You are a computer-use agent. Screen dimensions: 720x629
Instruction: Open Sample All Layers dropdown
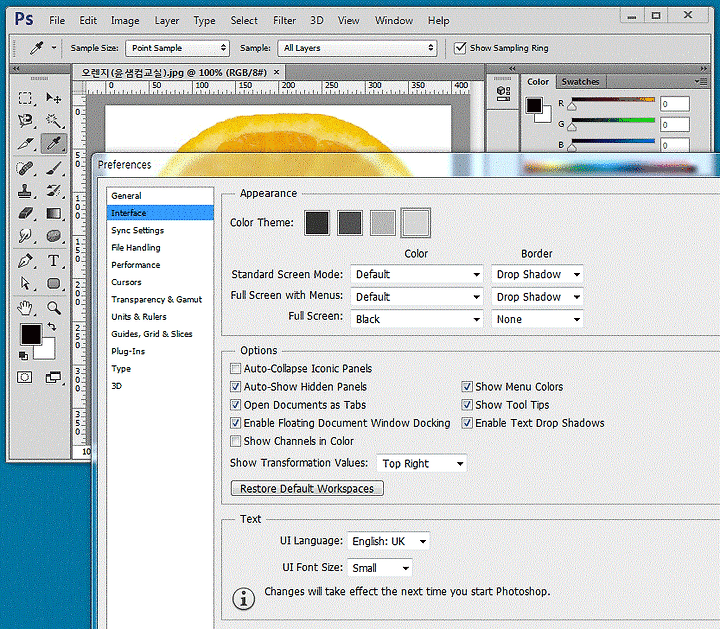point(357,48)
